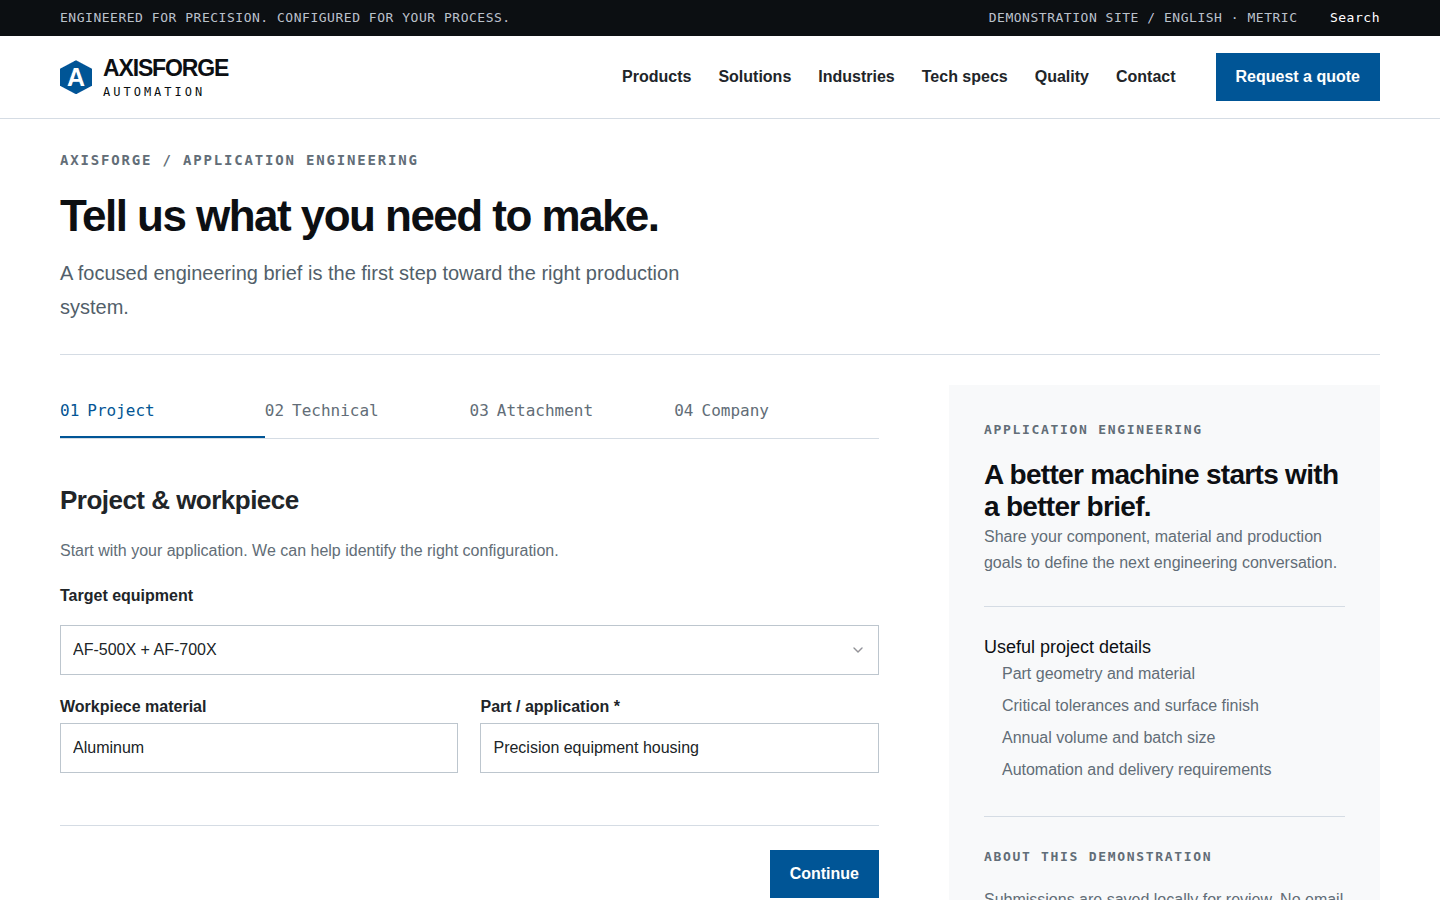Open the Solutions nav item
Image resolution: width=1440 pixels, height=900 pixels.
[x=754, y=77]
